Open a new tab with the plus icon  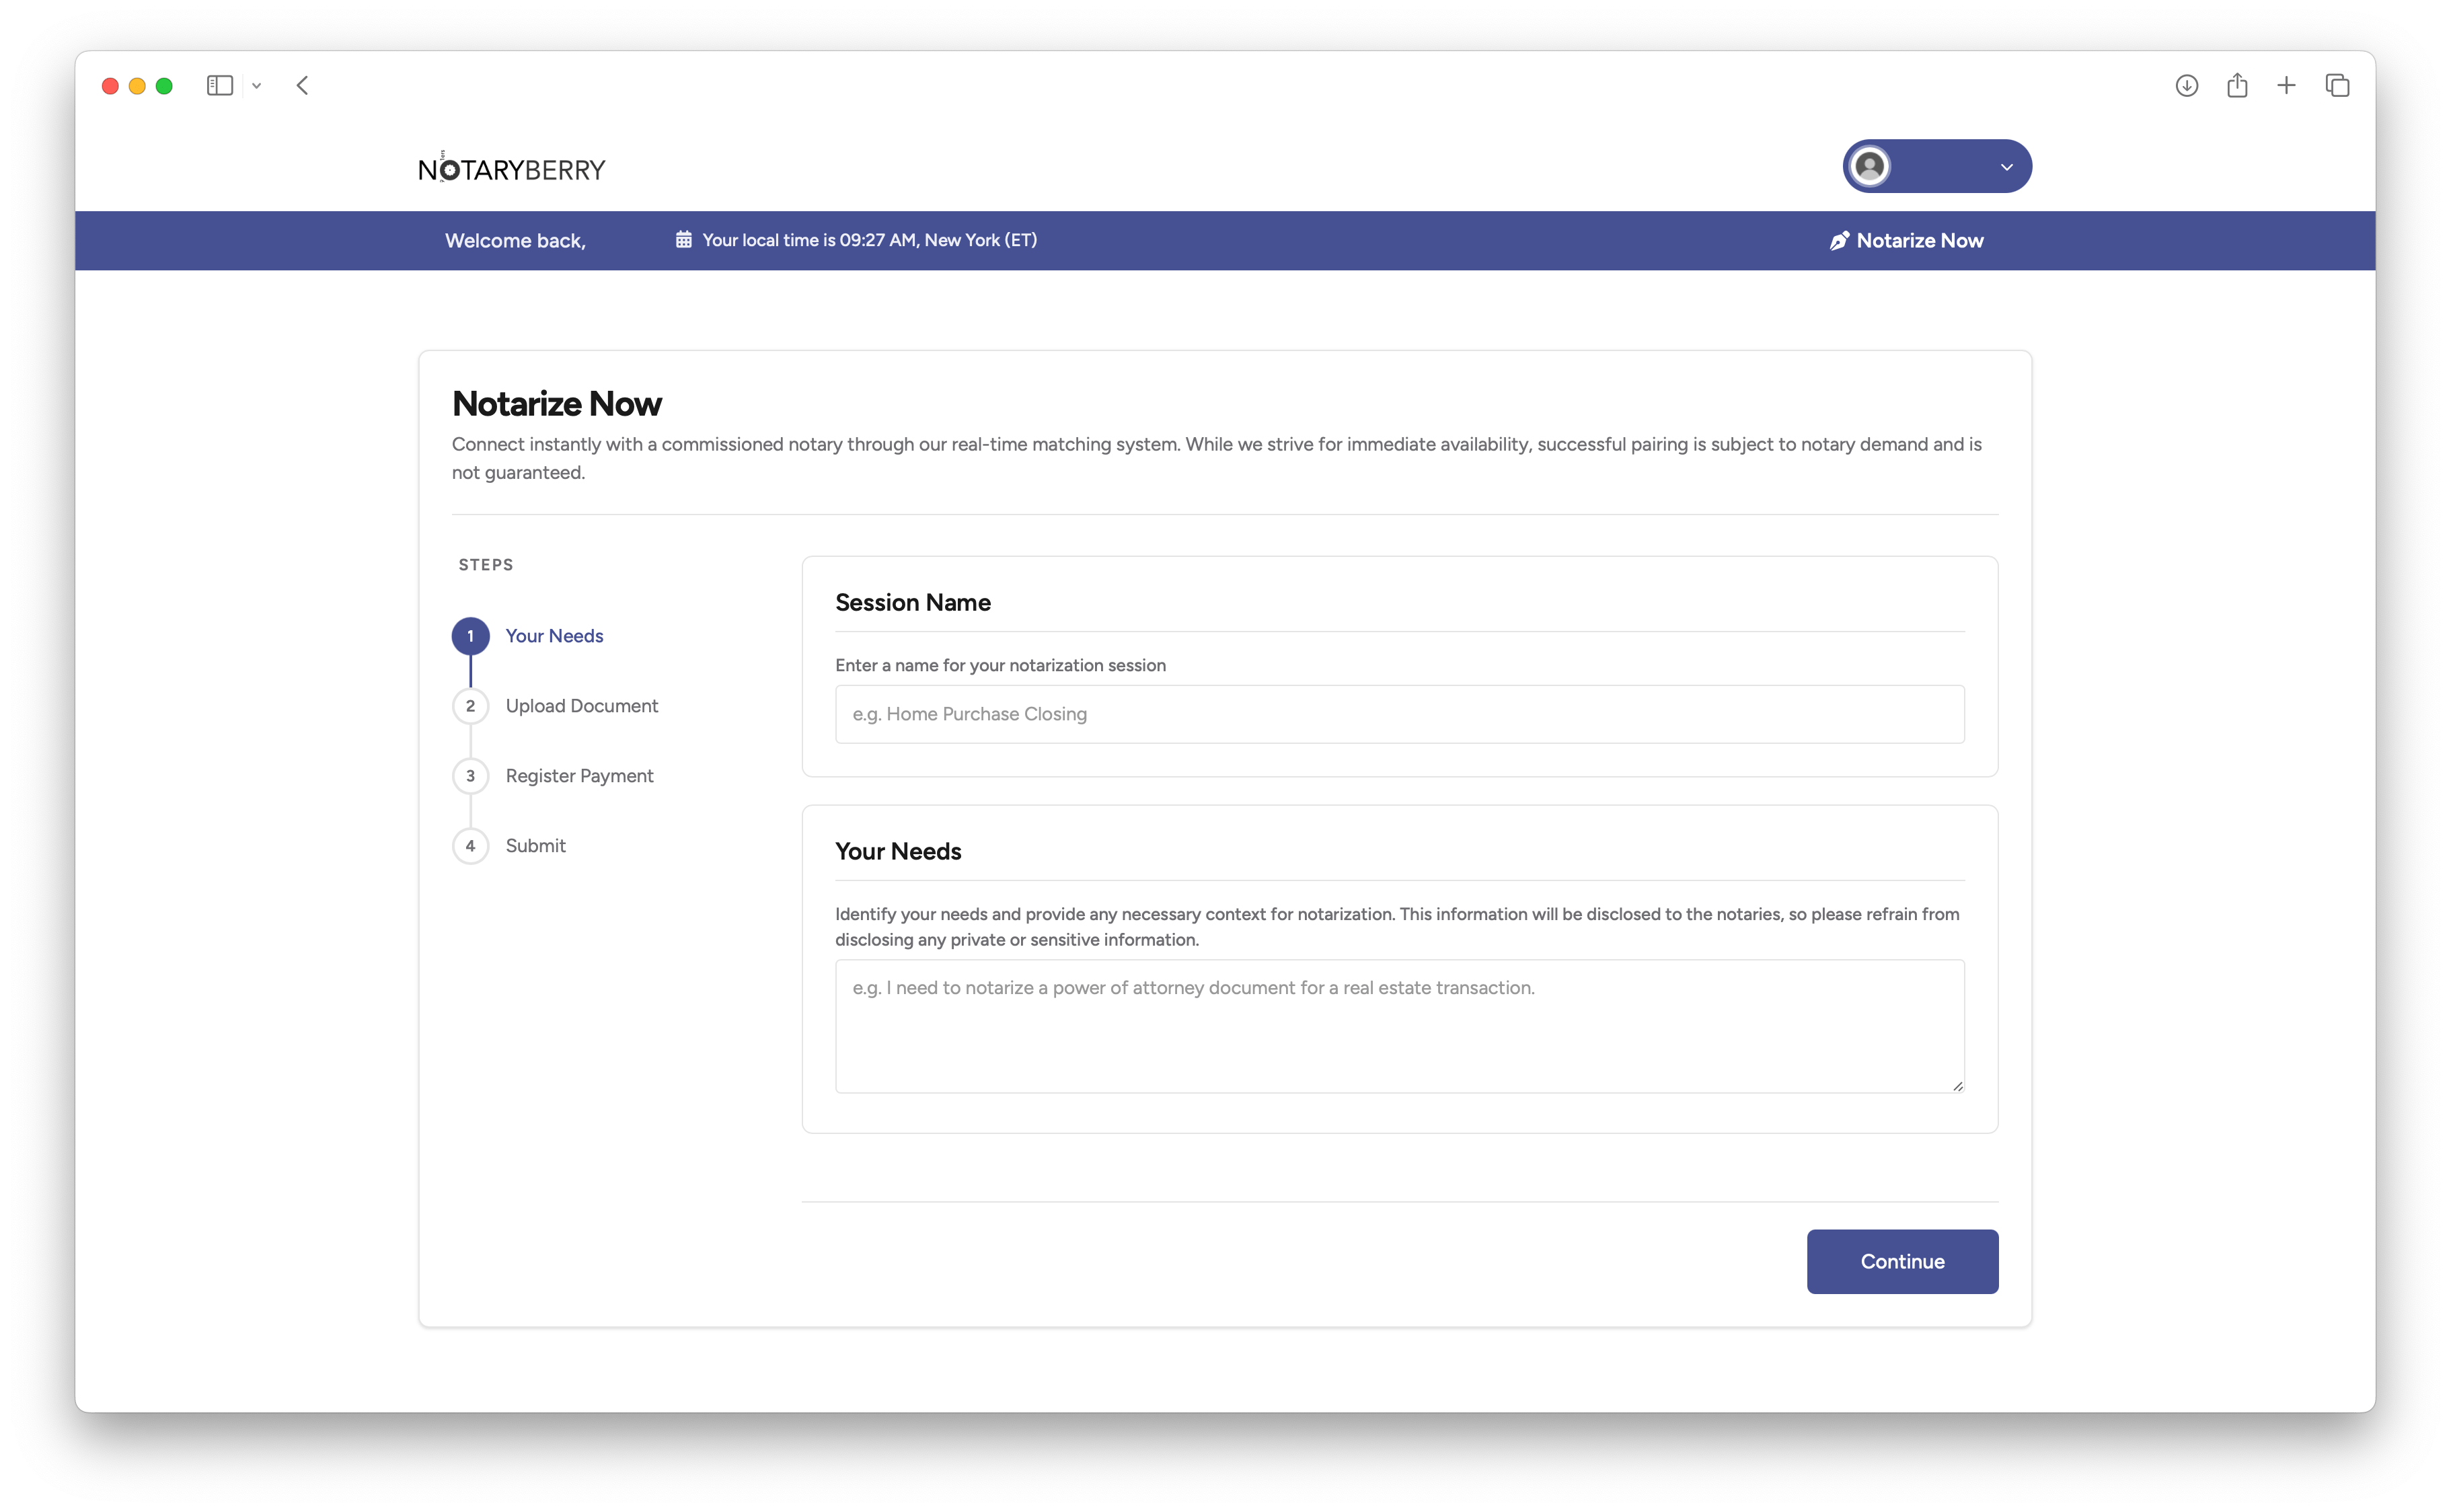pyautogui.click(x=2287, y=85)
